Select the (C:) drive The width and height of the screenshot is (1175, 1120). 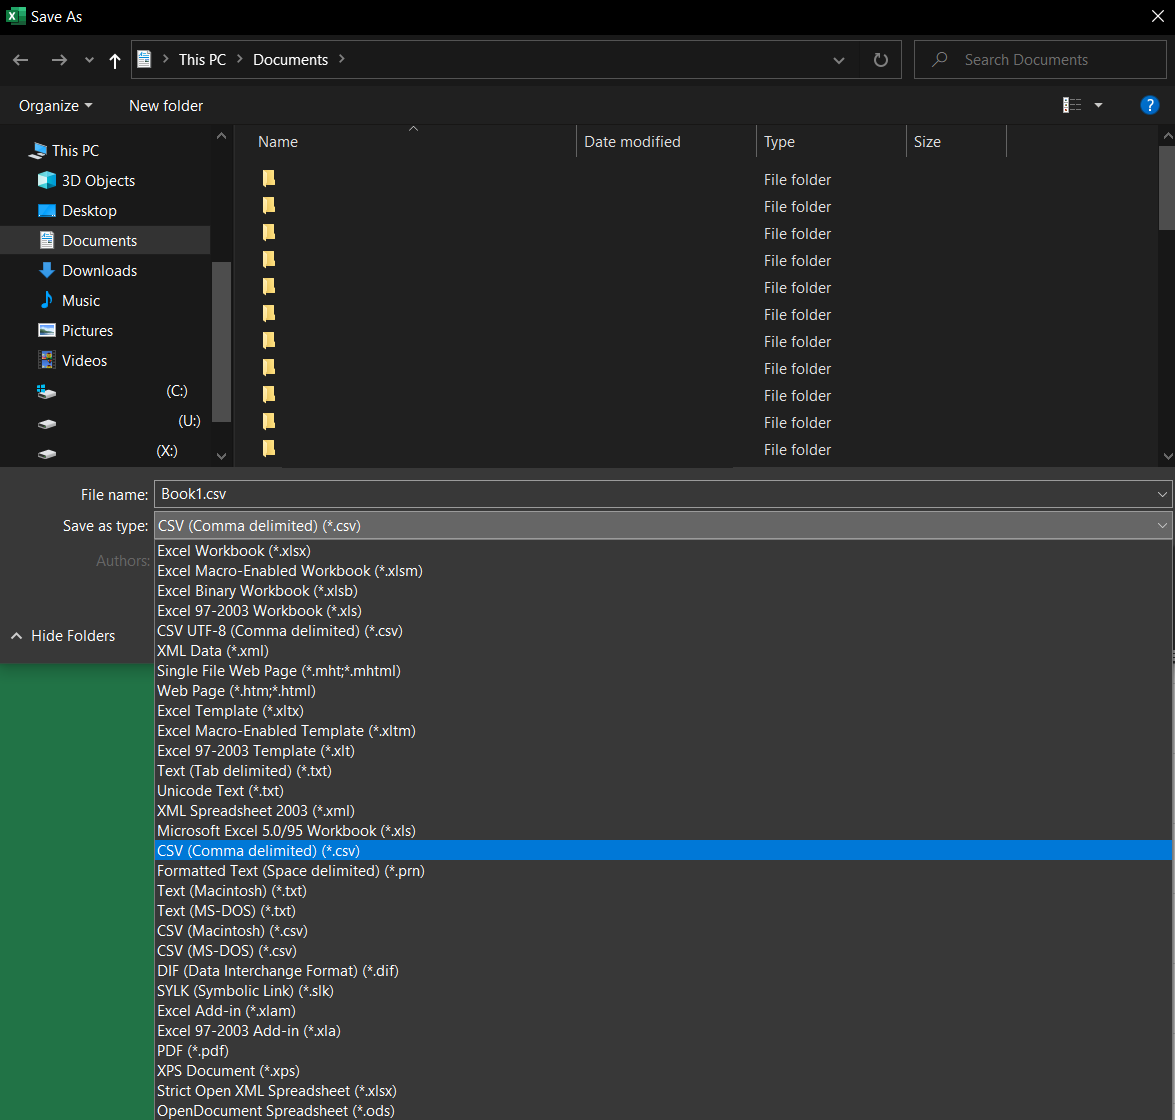112,391
